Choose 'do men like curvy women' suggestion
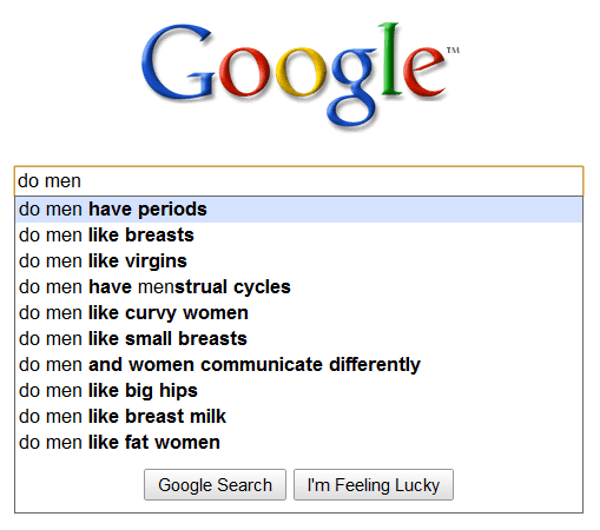 (299, 313)
